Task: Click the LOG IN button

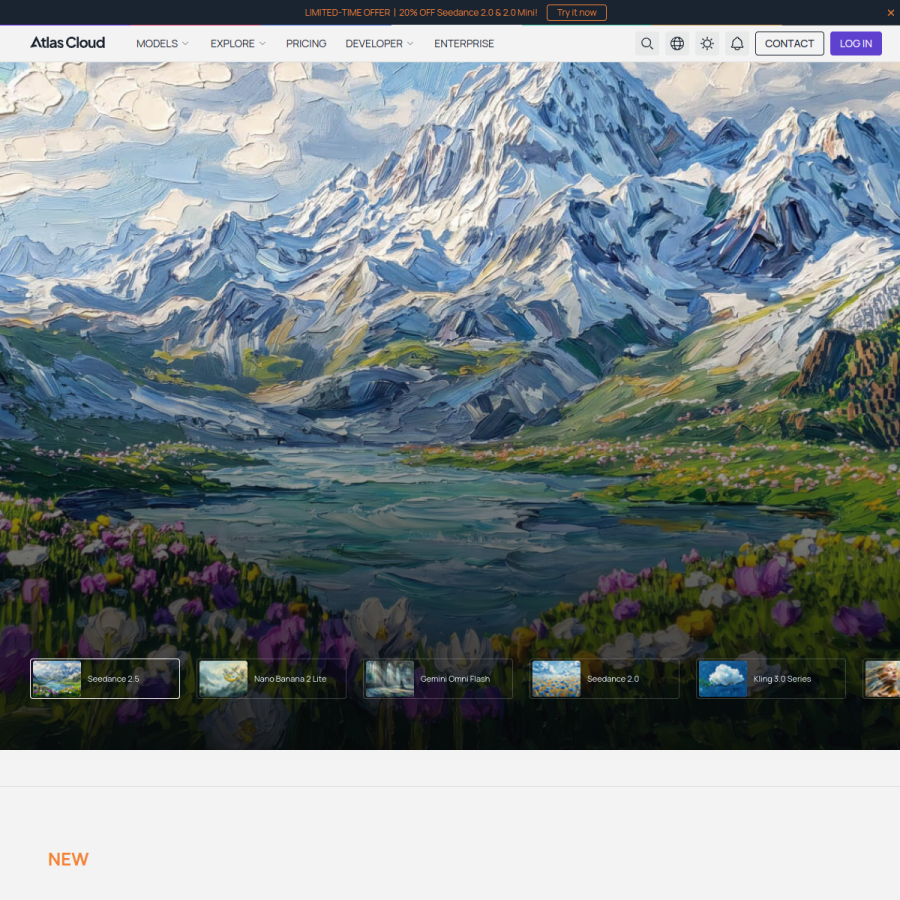Action: (x=856, y=44)
